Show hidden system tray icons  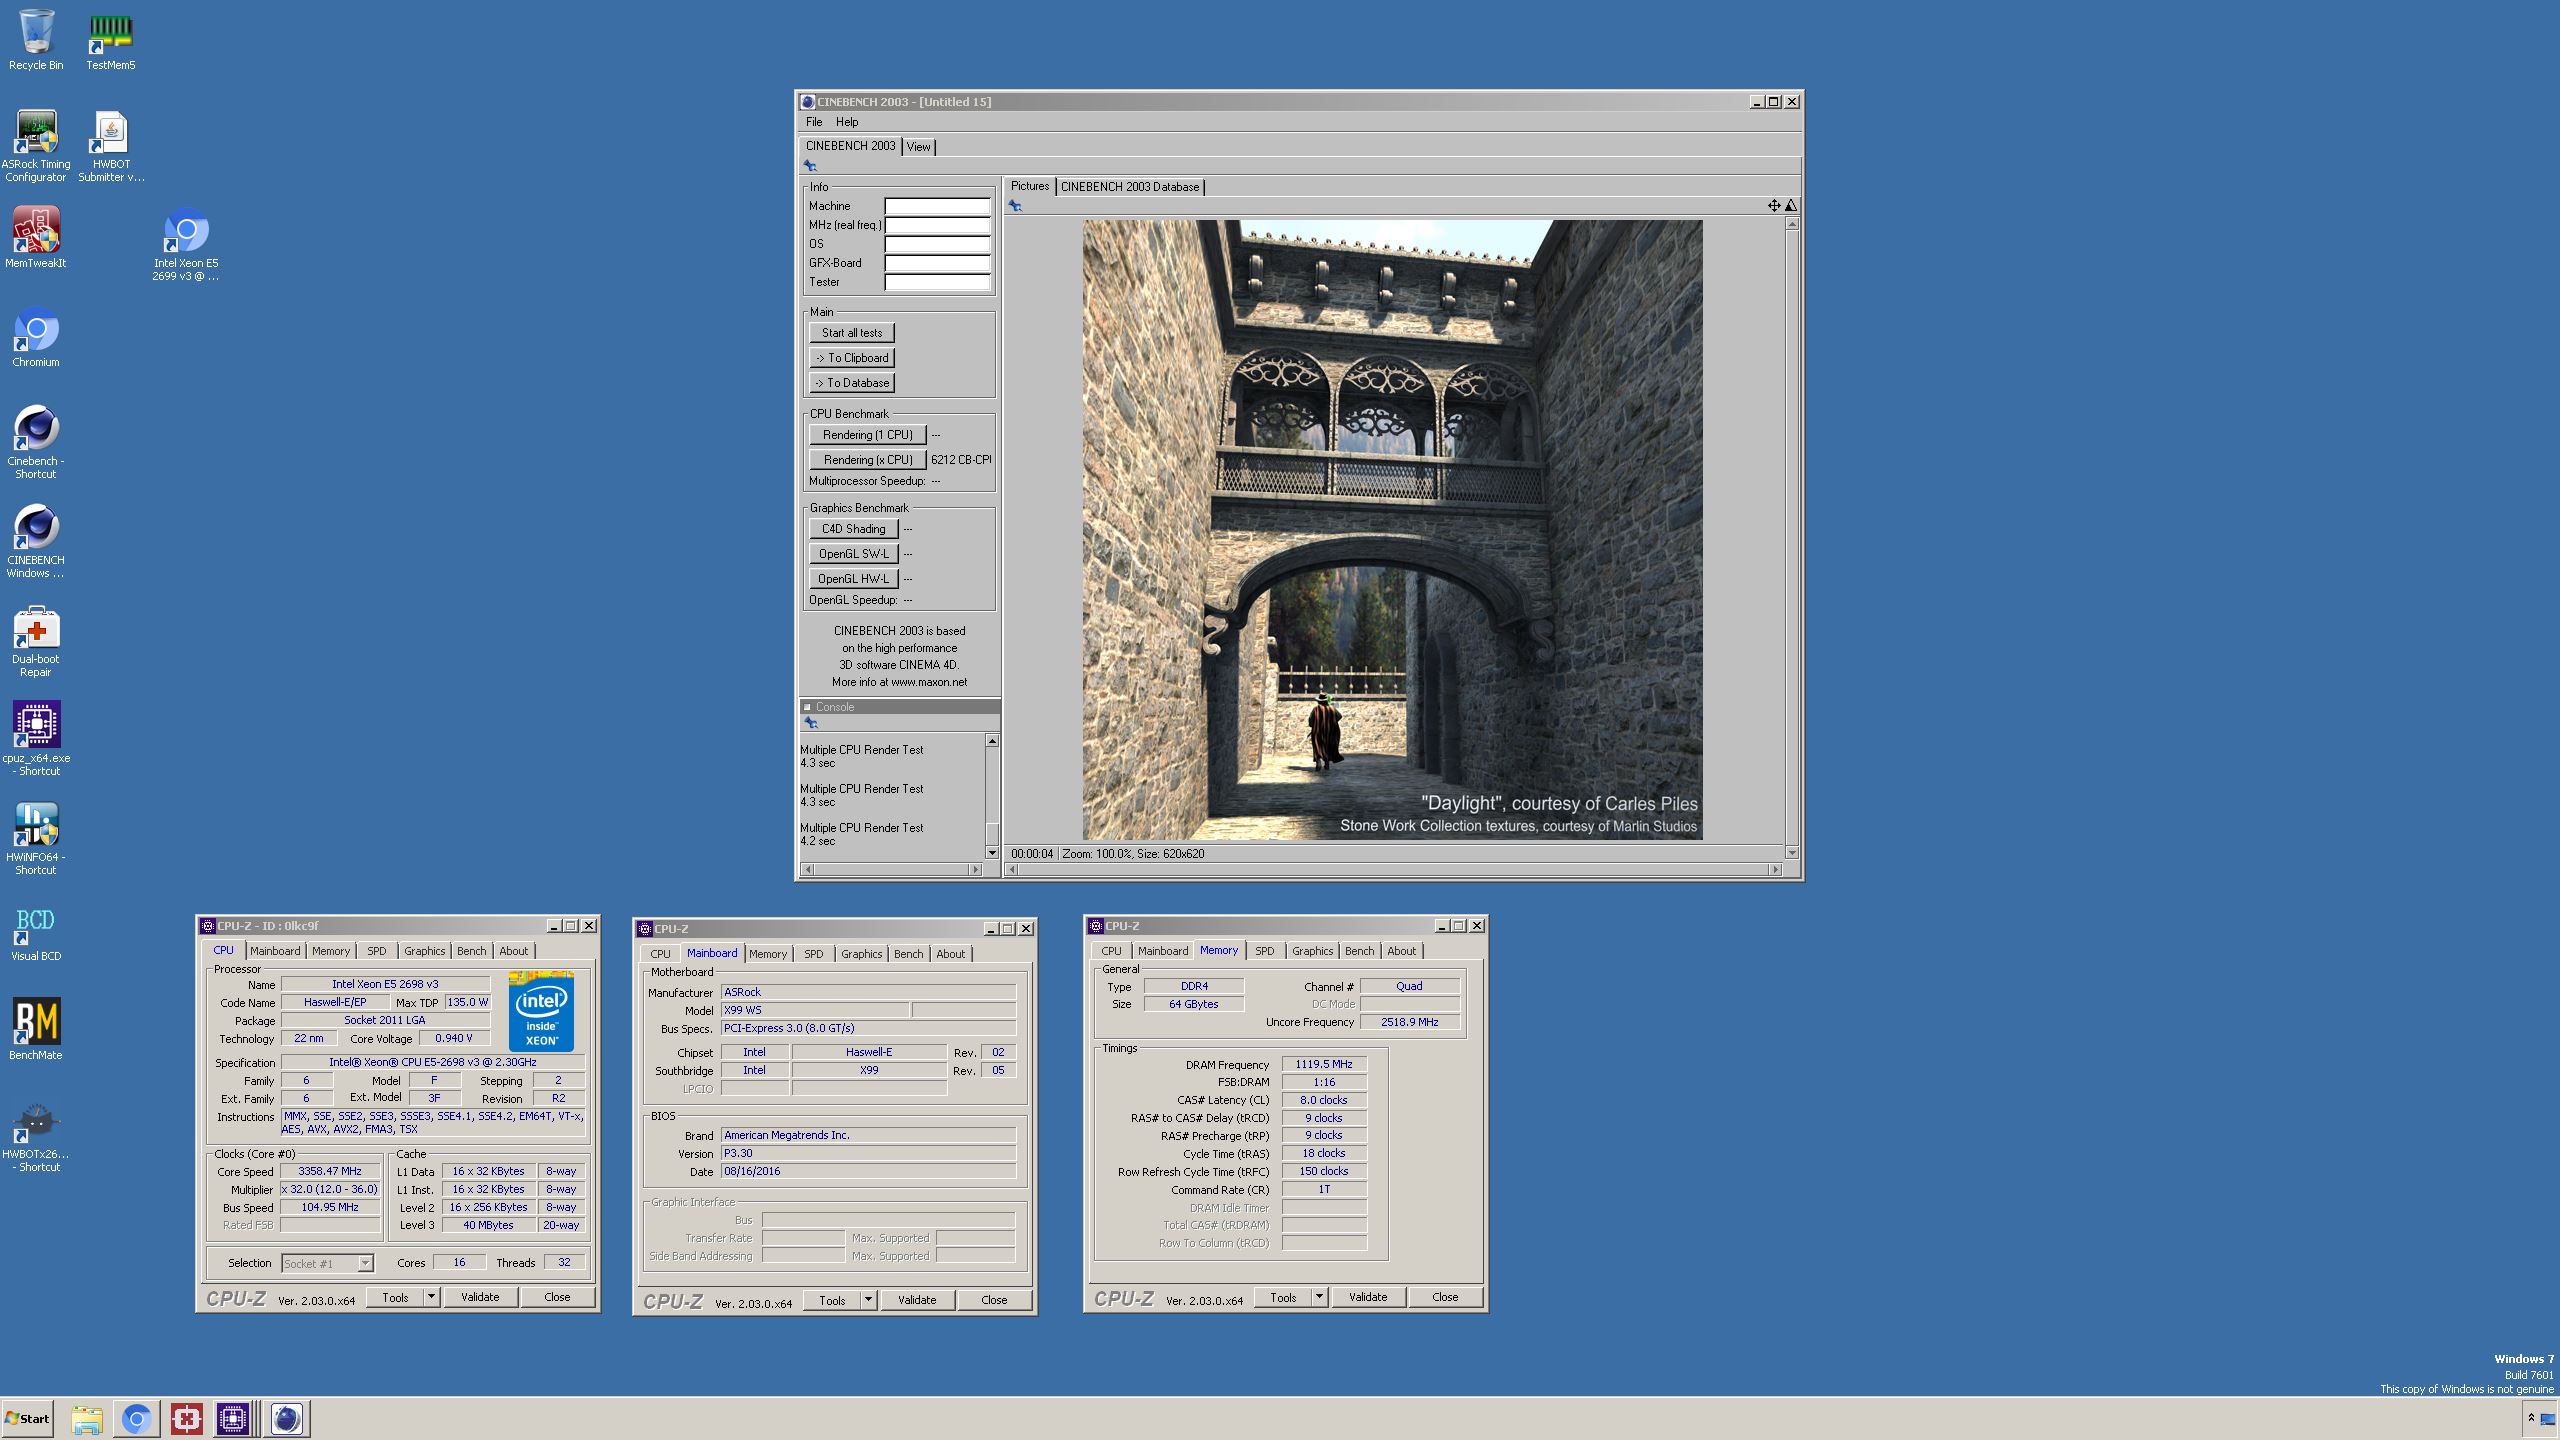point(2531,1418)
